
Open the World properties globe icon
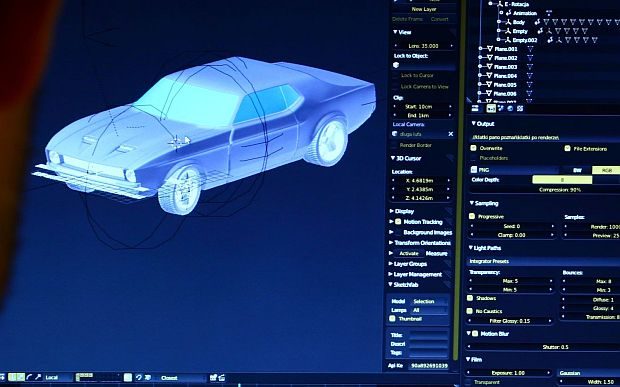pos(510,108)
